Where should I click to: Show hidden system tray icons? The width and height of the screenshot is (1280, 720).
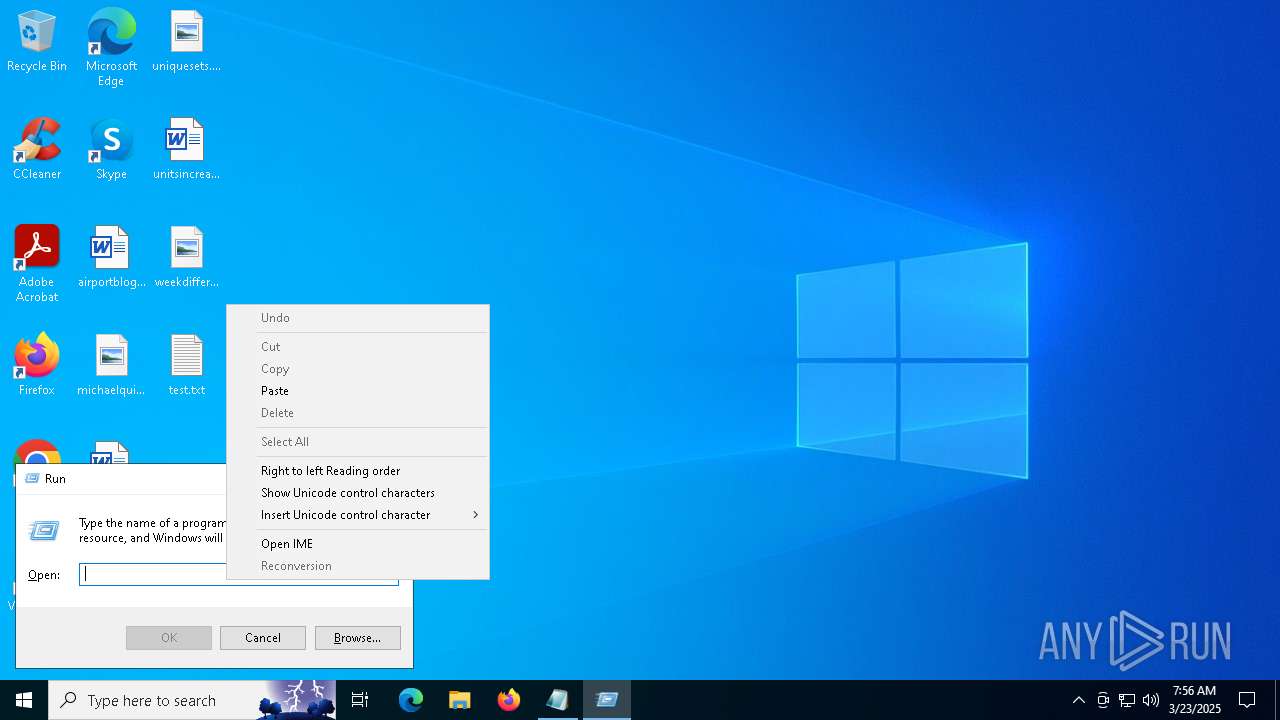(x=1078, y=700)
